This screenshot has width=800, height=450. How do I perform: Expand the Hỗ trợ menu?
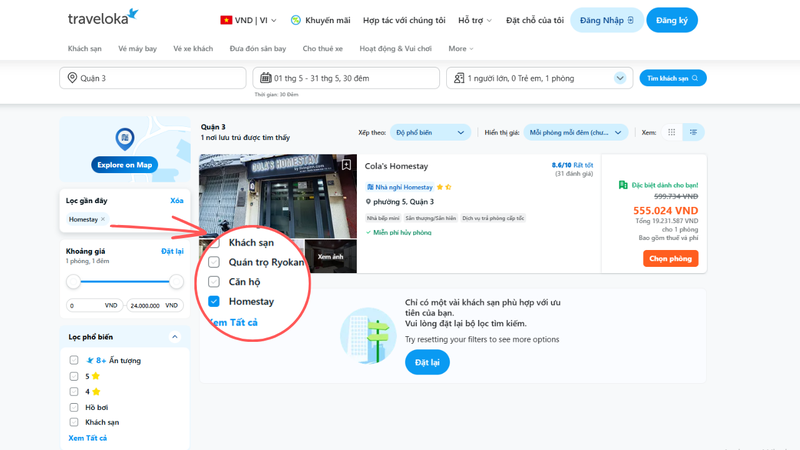tap(474, 20)
